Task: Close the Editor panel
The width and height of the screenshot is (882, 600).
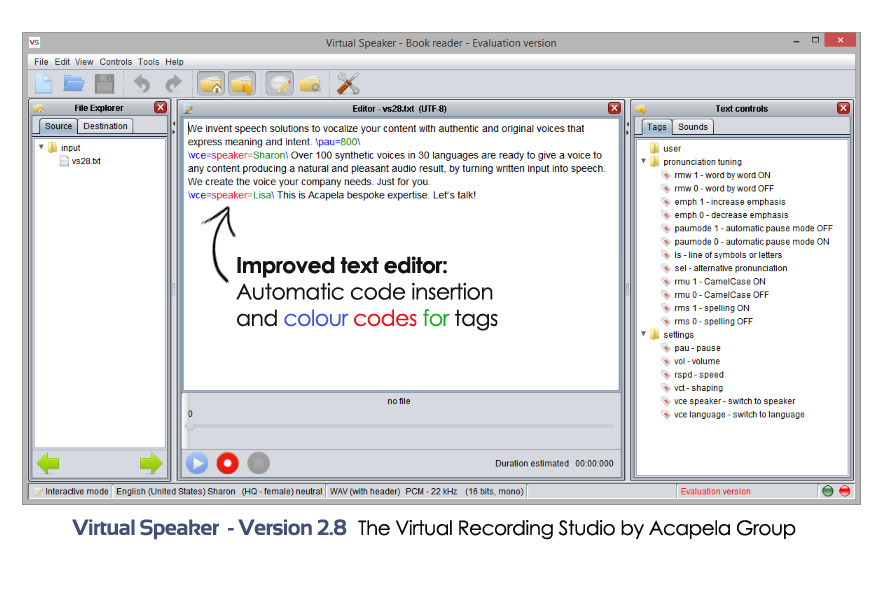Action: coord(614,108)
